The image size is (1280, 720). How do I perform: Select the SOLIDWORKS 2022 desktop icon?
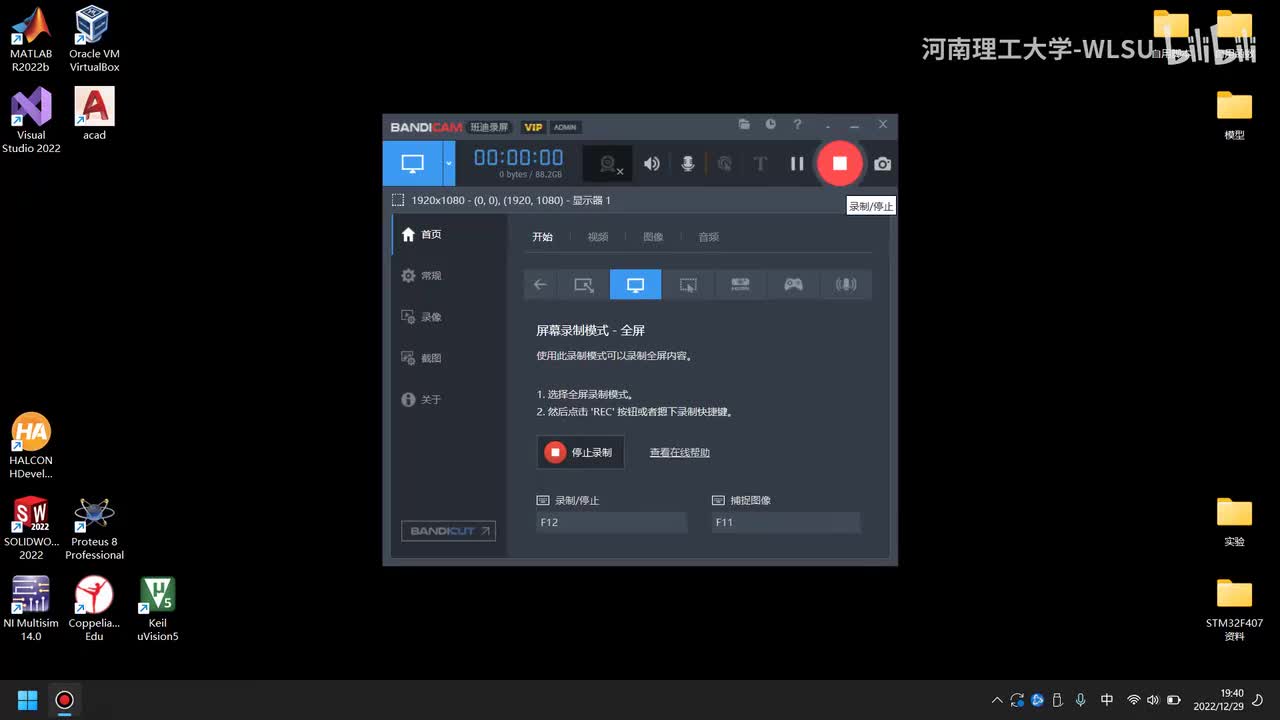click(x=31, y=528)
